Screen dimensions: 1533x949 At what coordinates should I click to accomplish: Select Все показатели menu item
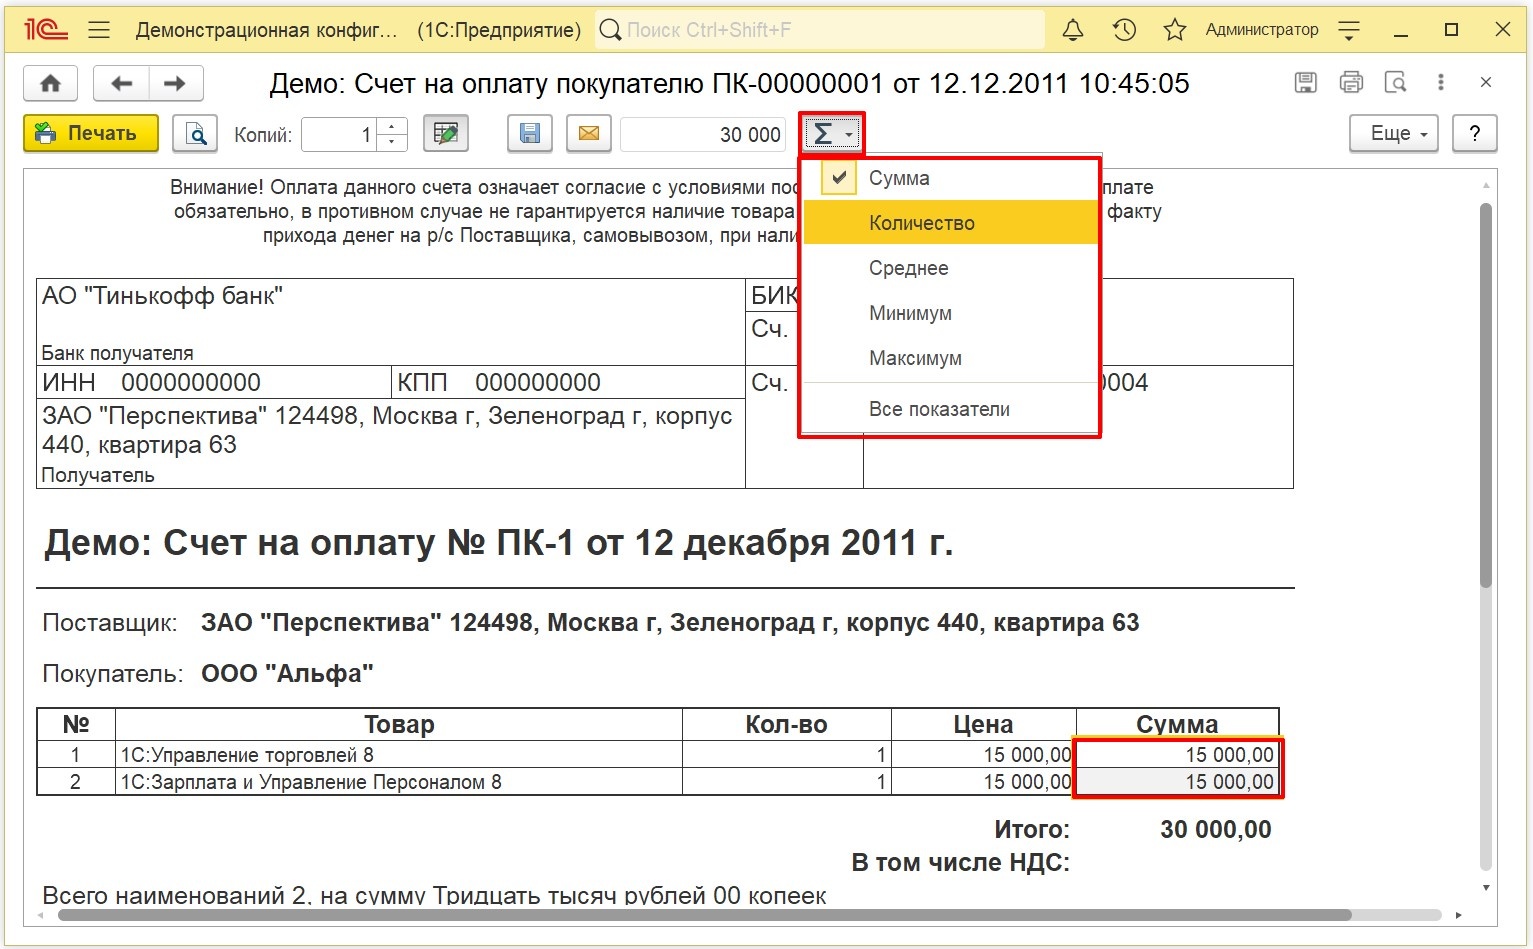(x=950, y=409)
